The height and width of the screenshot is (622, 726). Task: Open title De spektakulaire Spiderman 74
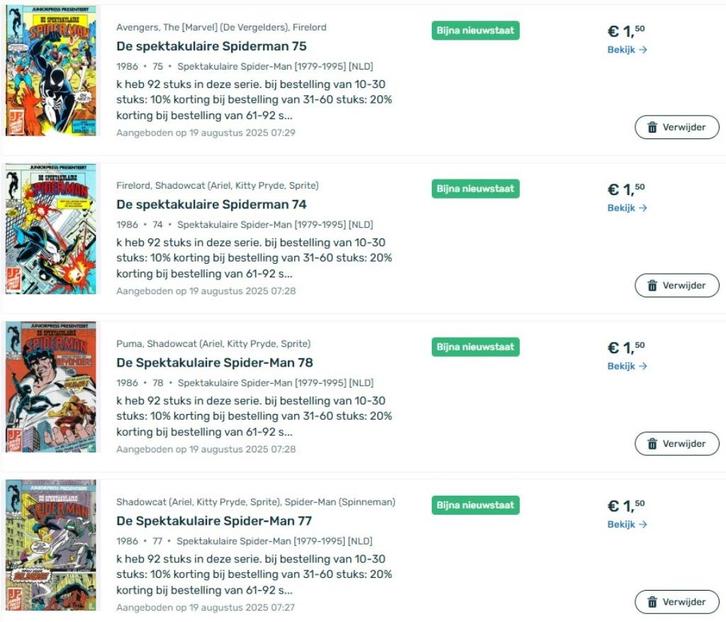click(211, 204)
